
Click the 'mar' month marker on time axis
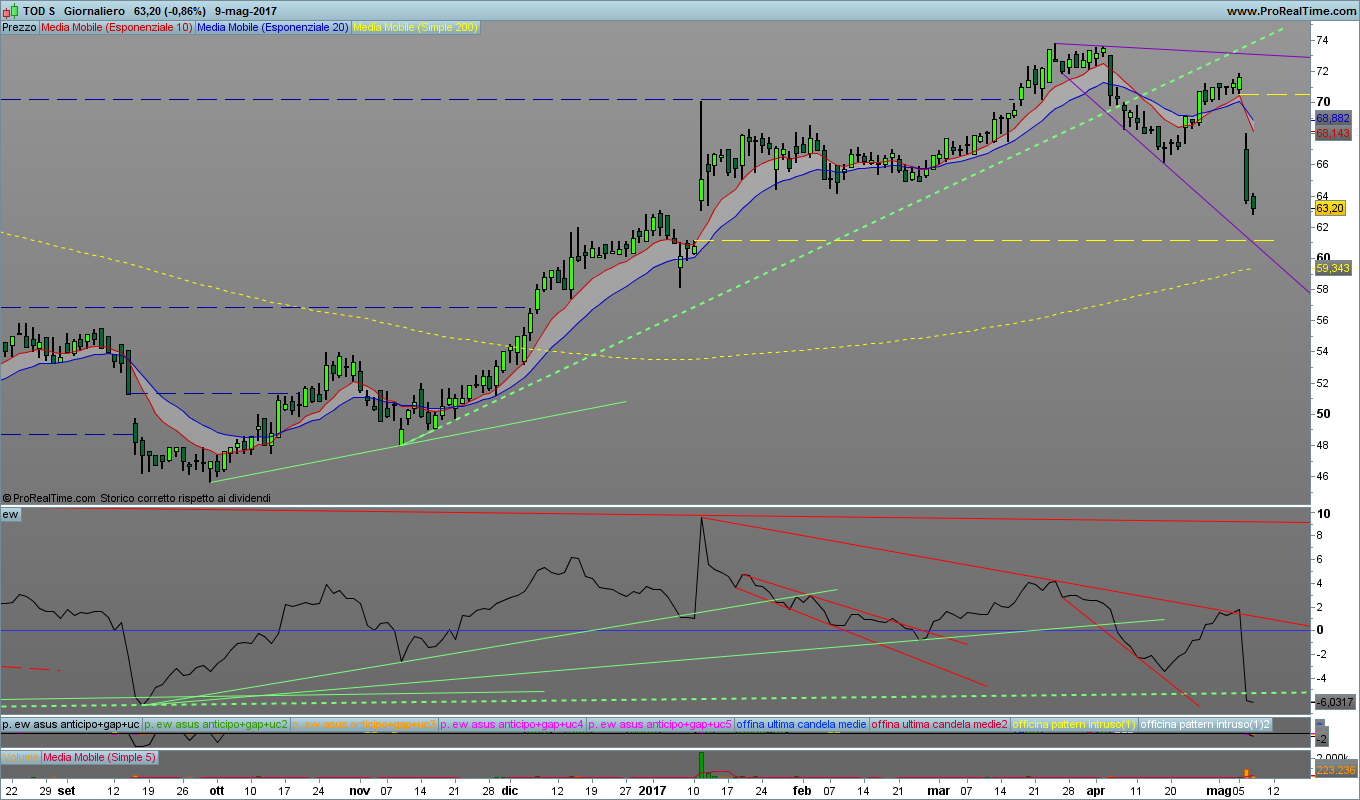tap(939, 790)
